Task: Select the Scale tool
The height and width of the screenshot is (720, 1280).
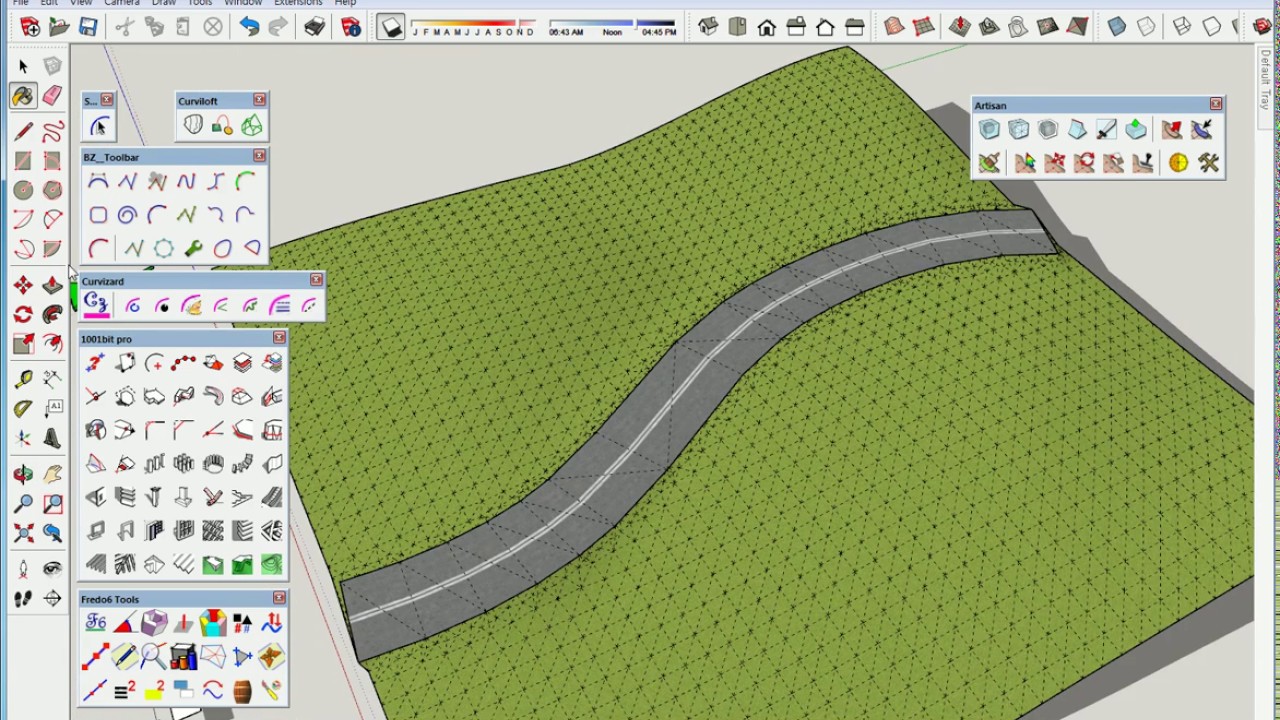Action: pos(23,344)
